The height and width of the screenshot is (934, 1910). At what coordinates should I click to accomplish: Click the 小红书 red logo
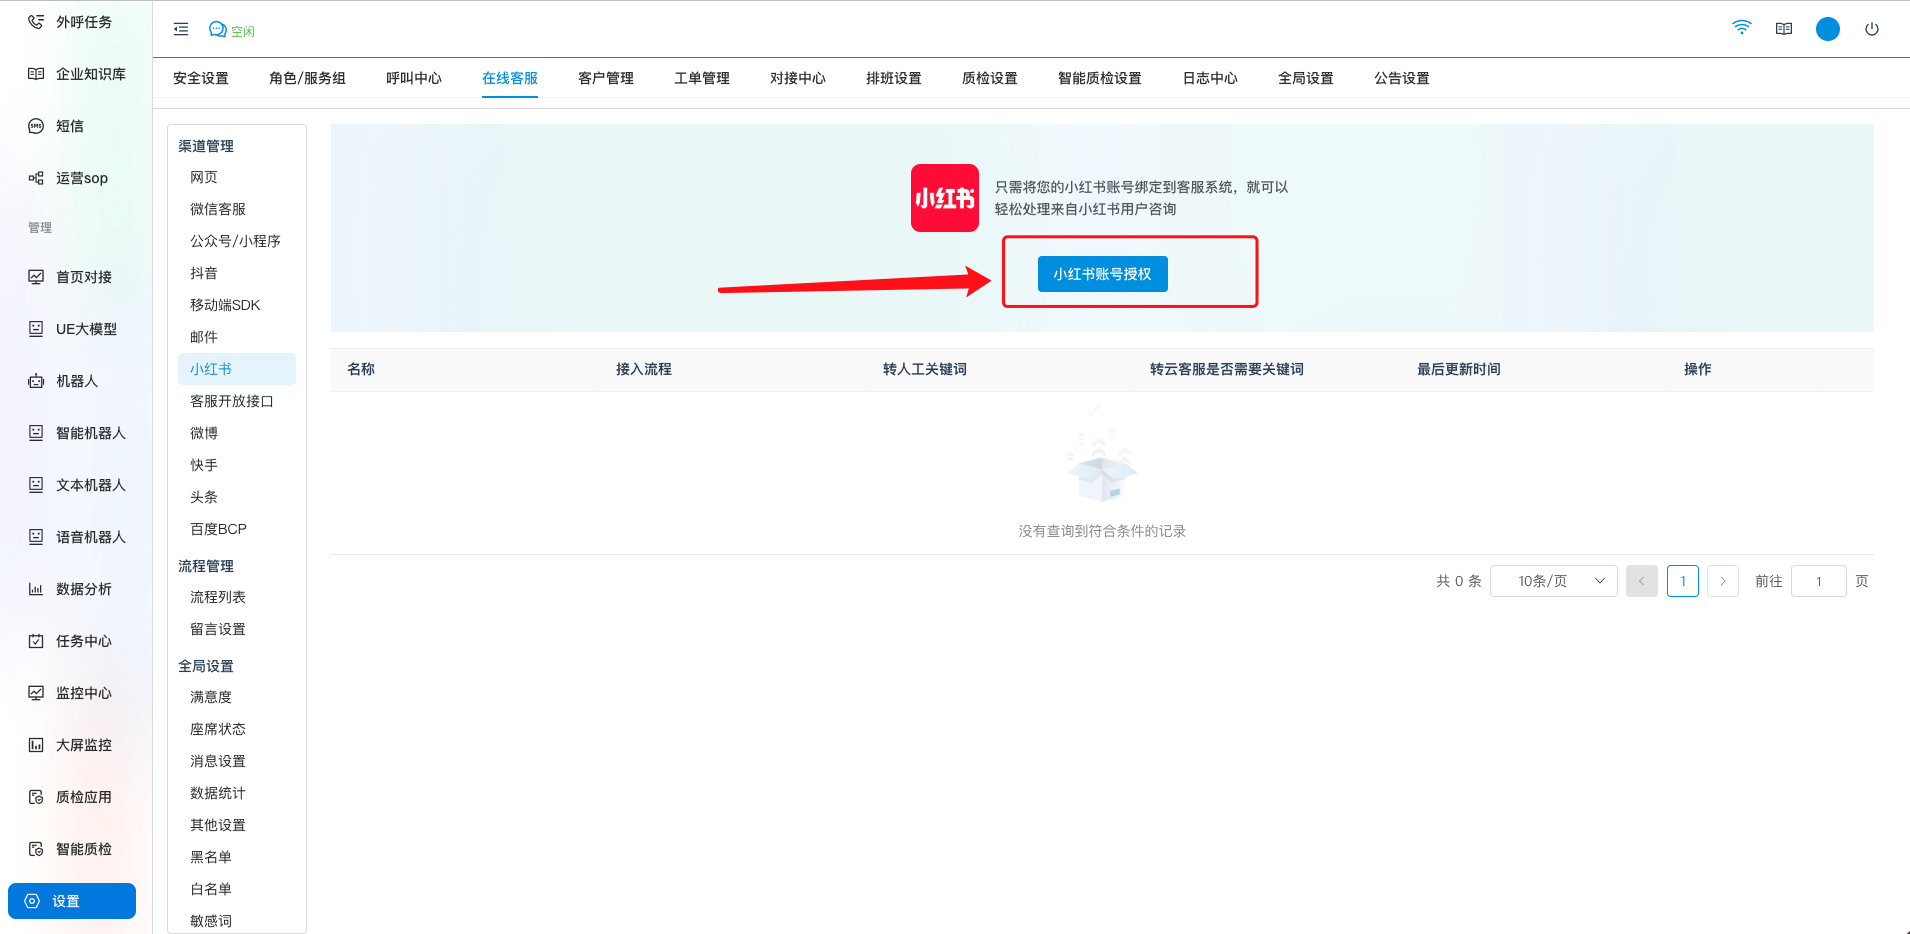[x=945, y=198]
